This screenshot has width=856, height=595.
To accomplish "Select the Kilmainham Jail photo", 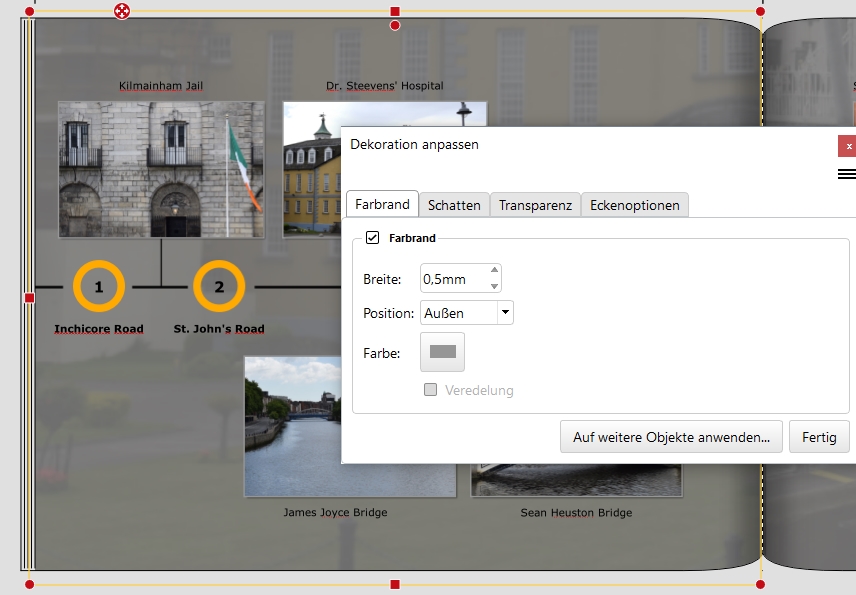I will (x=161, y=169).
